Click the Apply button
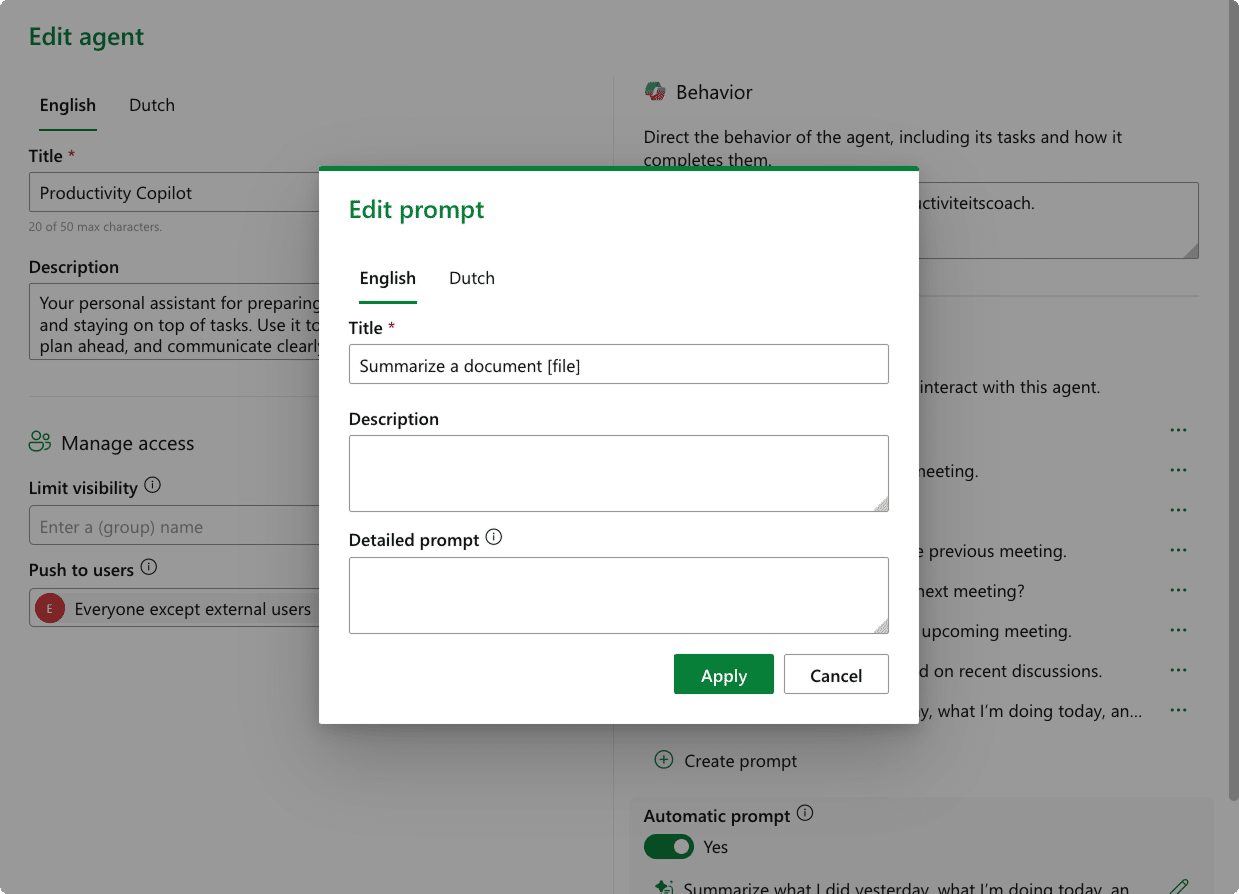 [x=724, y=675]
